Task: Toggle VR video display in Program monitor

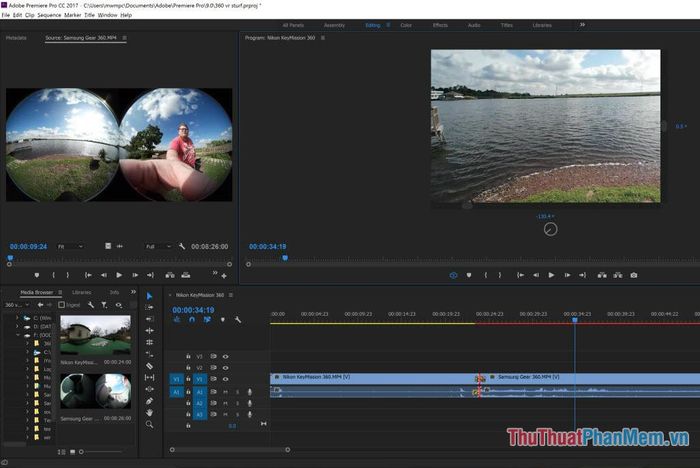Action: [453, 275]
